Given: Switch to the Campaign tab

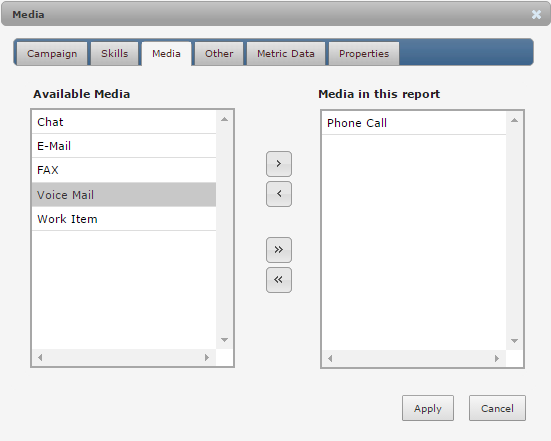Looking at the screenshot, I should pyautogui.click(x=52, y=54).
